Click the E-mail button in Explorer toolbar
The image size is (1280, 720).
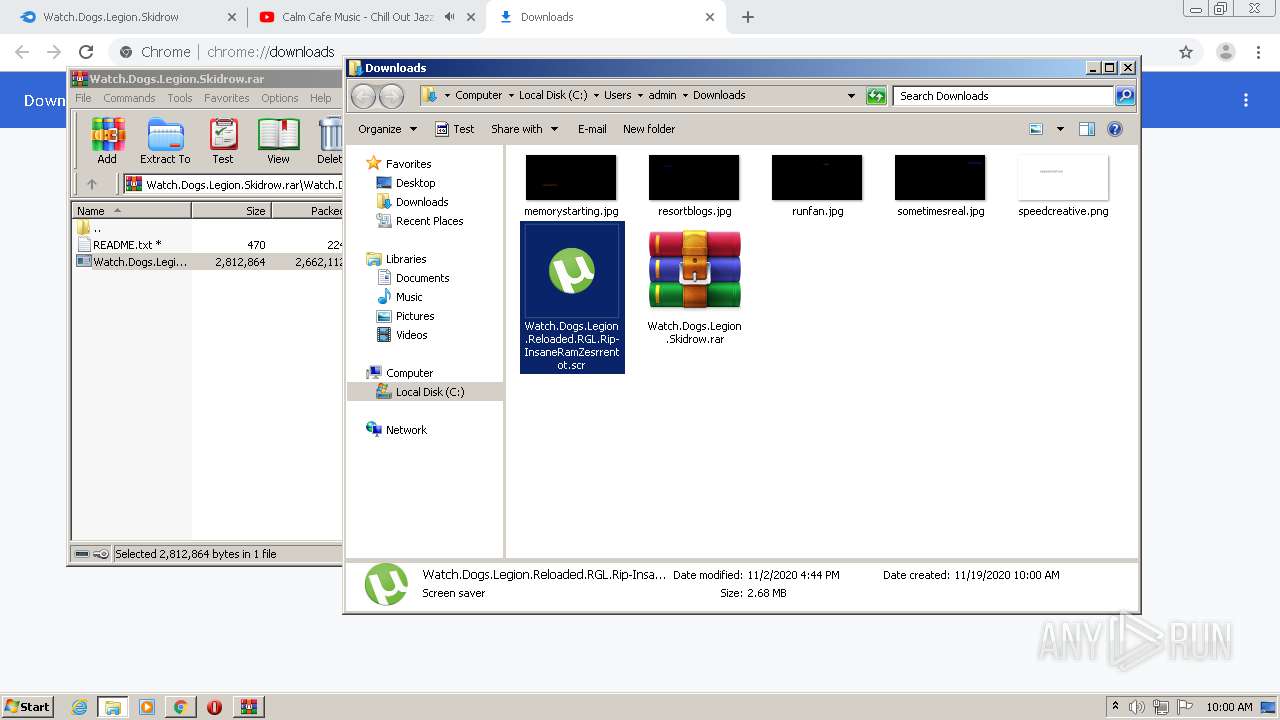pos(592,129)
